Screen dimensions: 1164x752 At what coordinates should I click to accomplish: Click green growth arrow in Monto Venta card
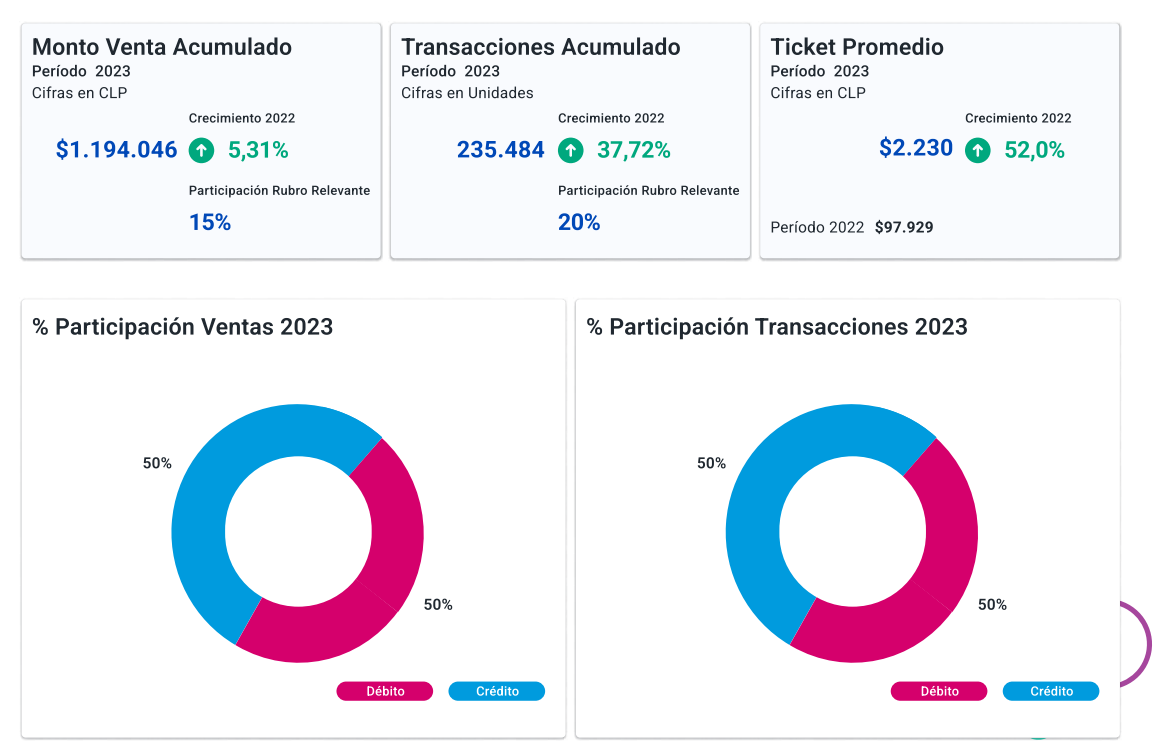(x=201, y=151)
